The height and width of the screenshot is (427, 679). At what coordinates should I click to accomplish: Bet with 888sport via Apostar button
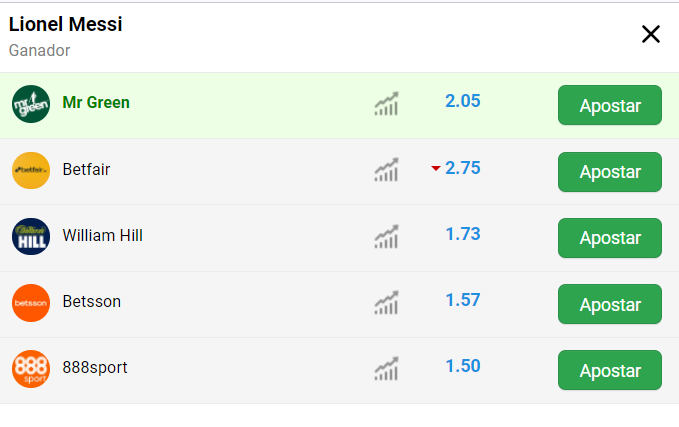[610, 370]
